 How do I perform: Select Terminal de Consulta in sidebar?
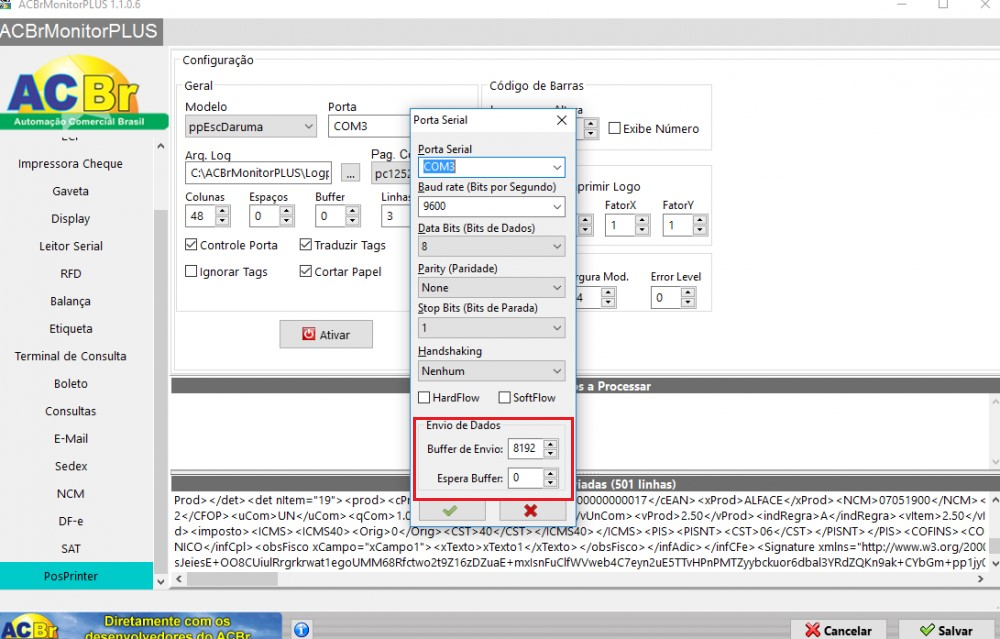(70, 356)
